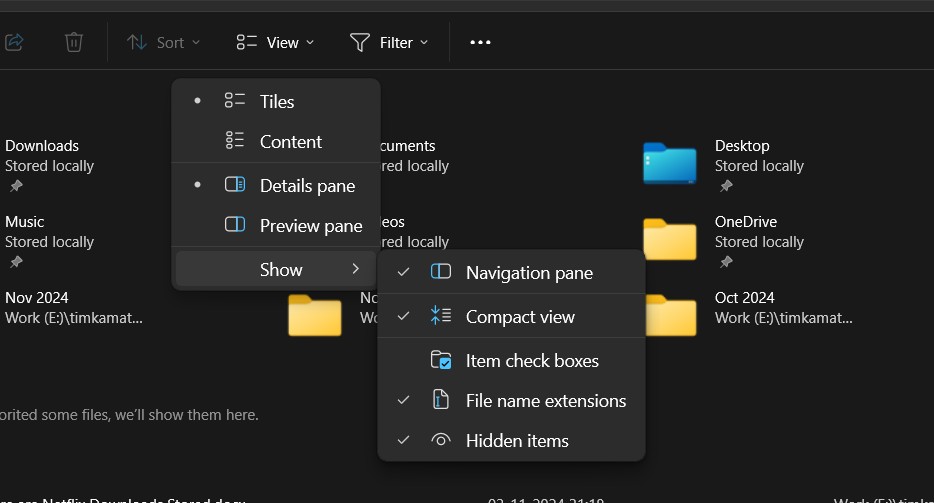The width and height of the screenshot is (934, 503).
Task: Click the pin icon under OneDrive
Action: tap(726, 262)
